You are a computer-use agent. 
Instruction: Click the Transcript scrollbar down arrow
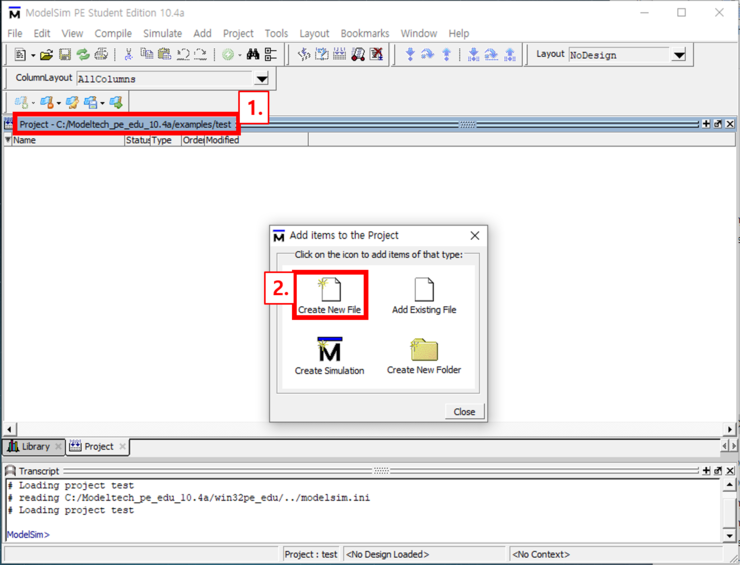[x=730, y=535]
